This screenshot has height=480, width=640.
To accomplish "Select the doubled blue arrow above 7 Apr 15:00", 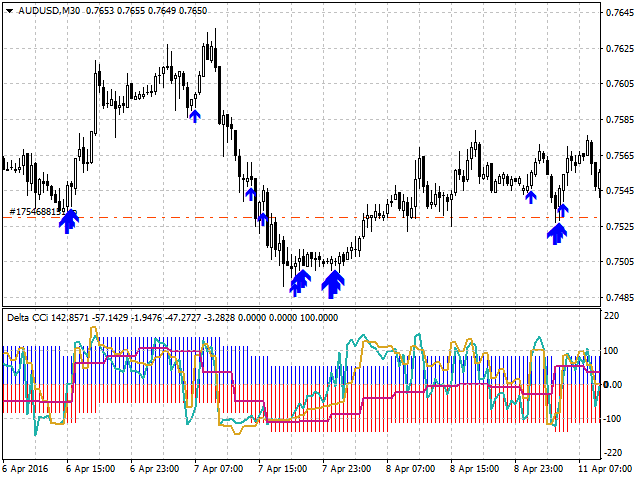I will 298,283.
